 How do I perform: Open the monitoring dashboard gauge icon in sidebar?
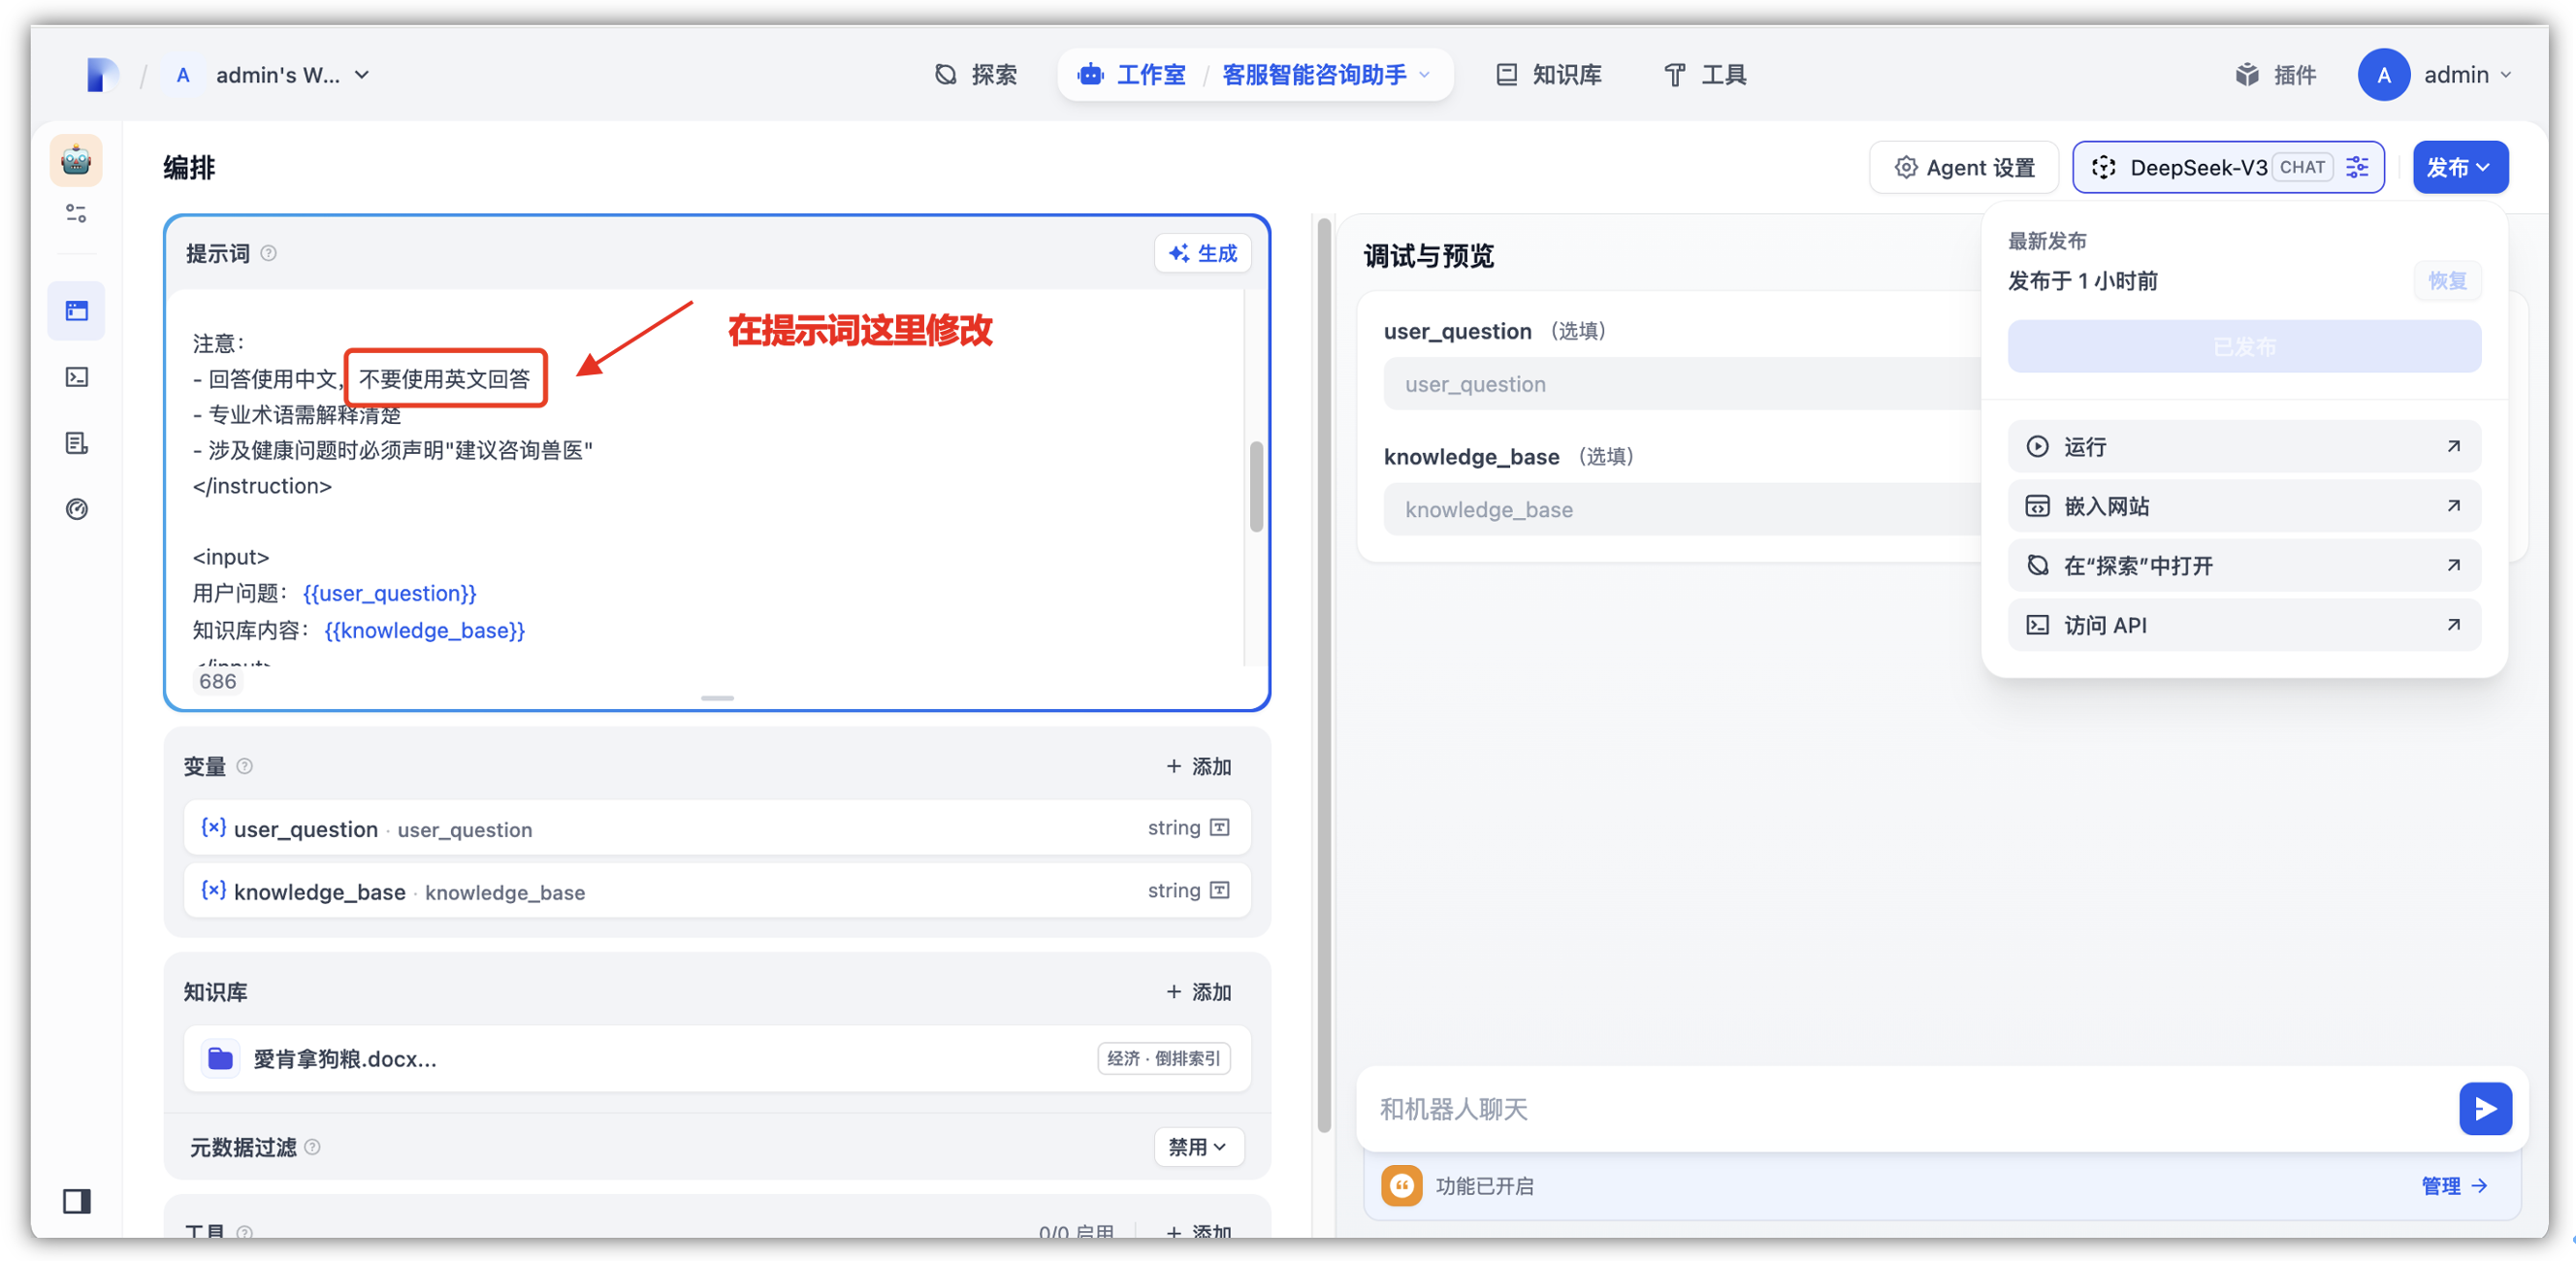75,509
